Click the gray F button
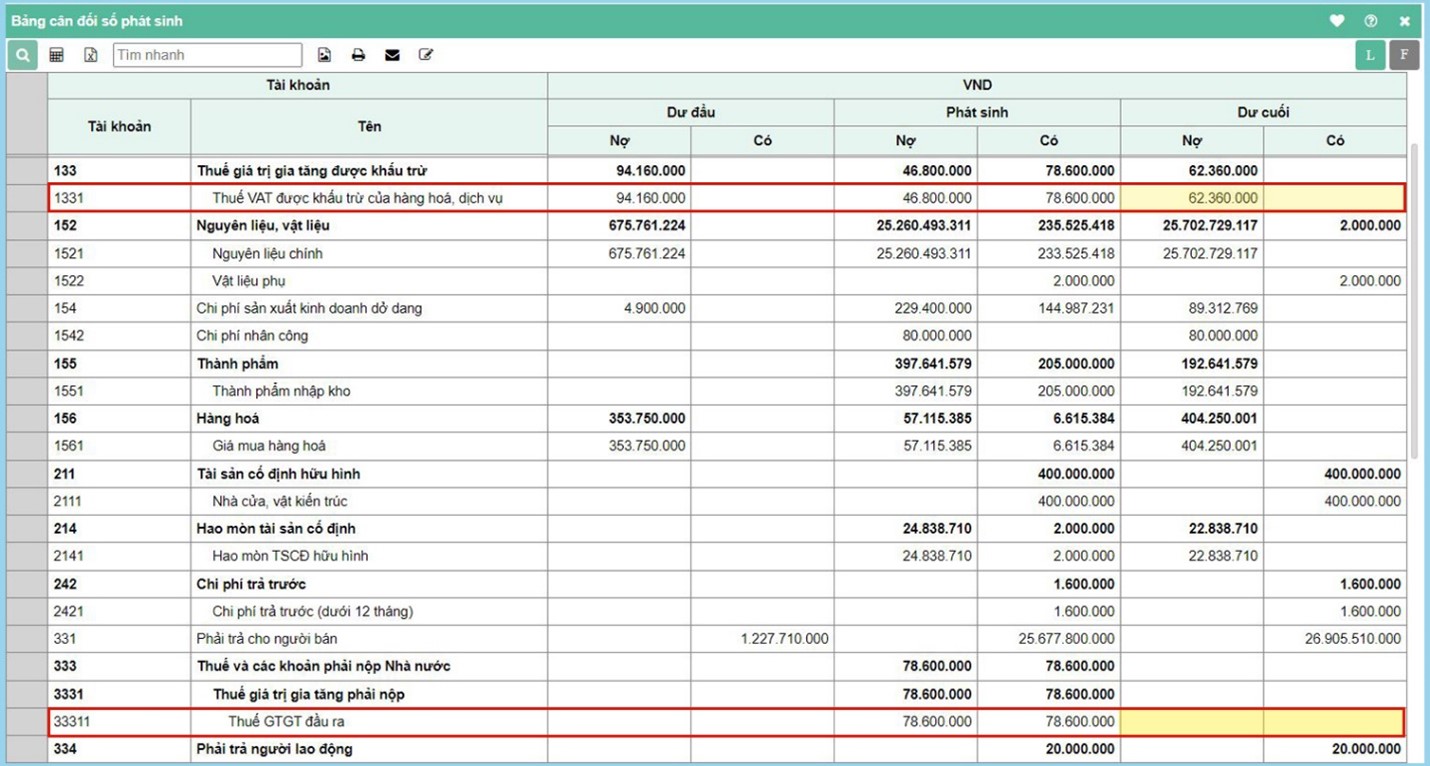 [x=1404, y=55]
